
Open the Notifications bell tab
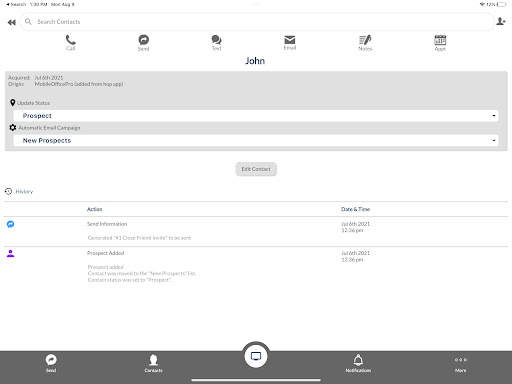point(358,364)
